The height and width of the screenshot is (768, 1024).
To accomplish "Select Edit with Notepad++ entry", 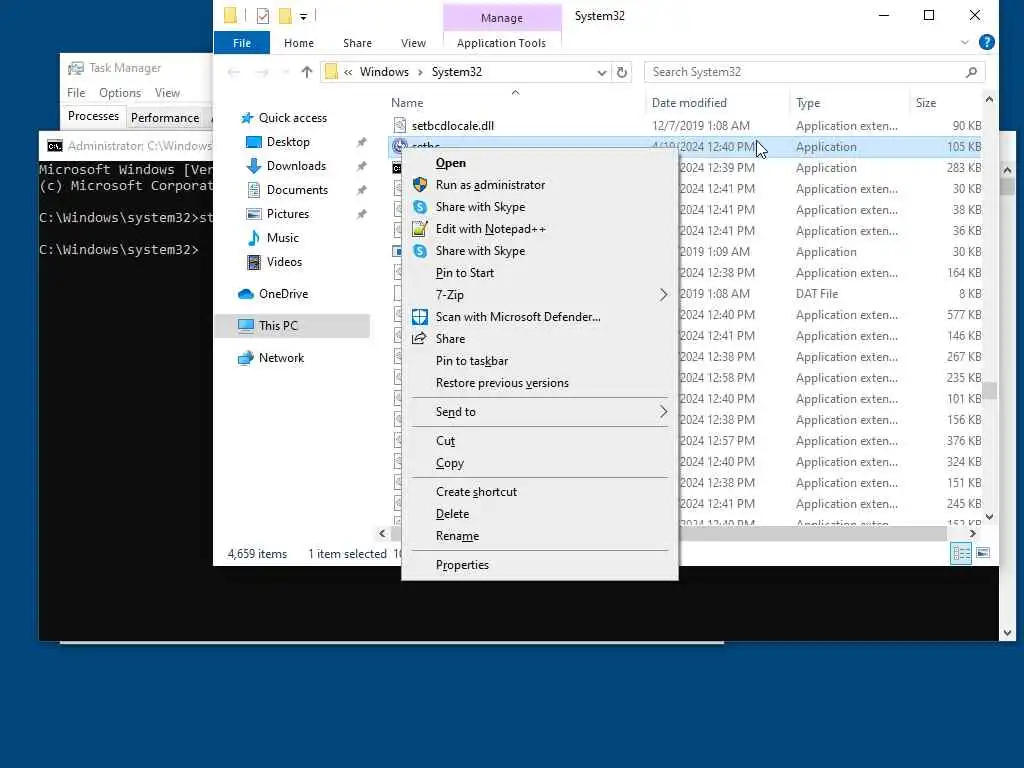I will coord(490,229).
